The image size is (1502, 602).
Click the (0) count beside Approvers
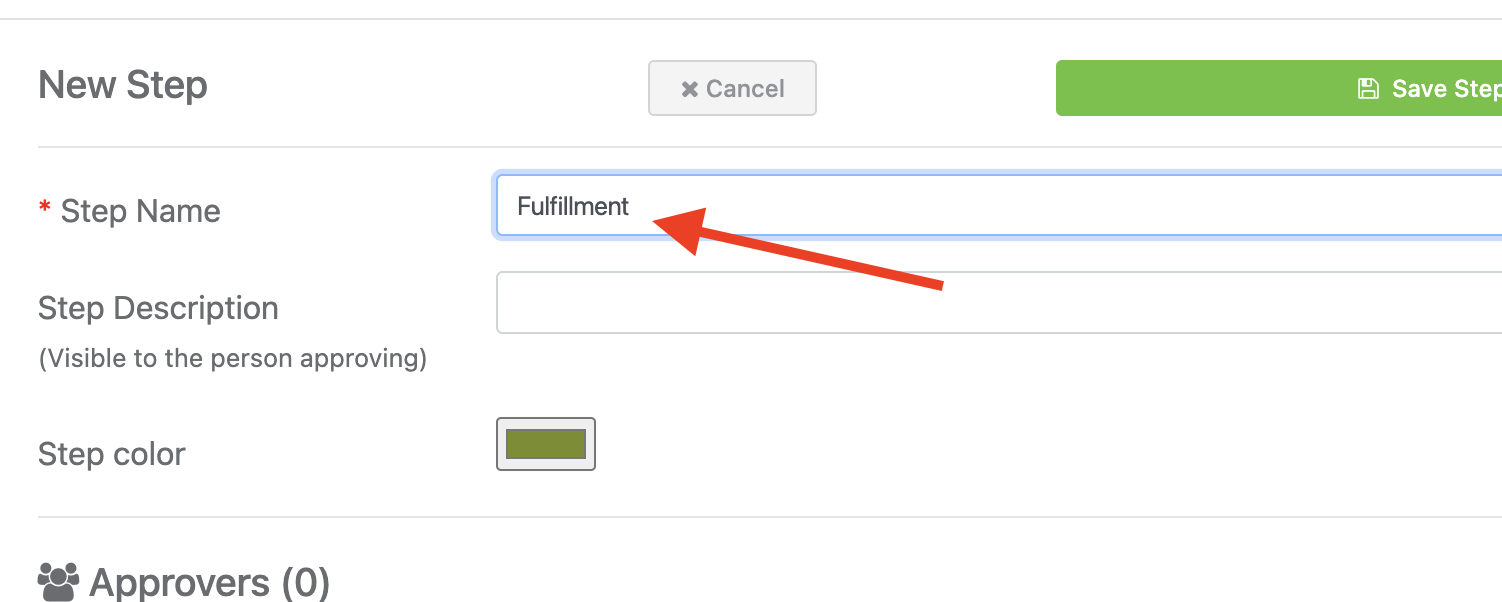(x=305, y=582)
